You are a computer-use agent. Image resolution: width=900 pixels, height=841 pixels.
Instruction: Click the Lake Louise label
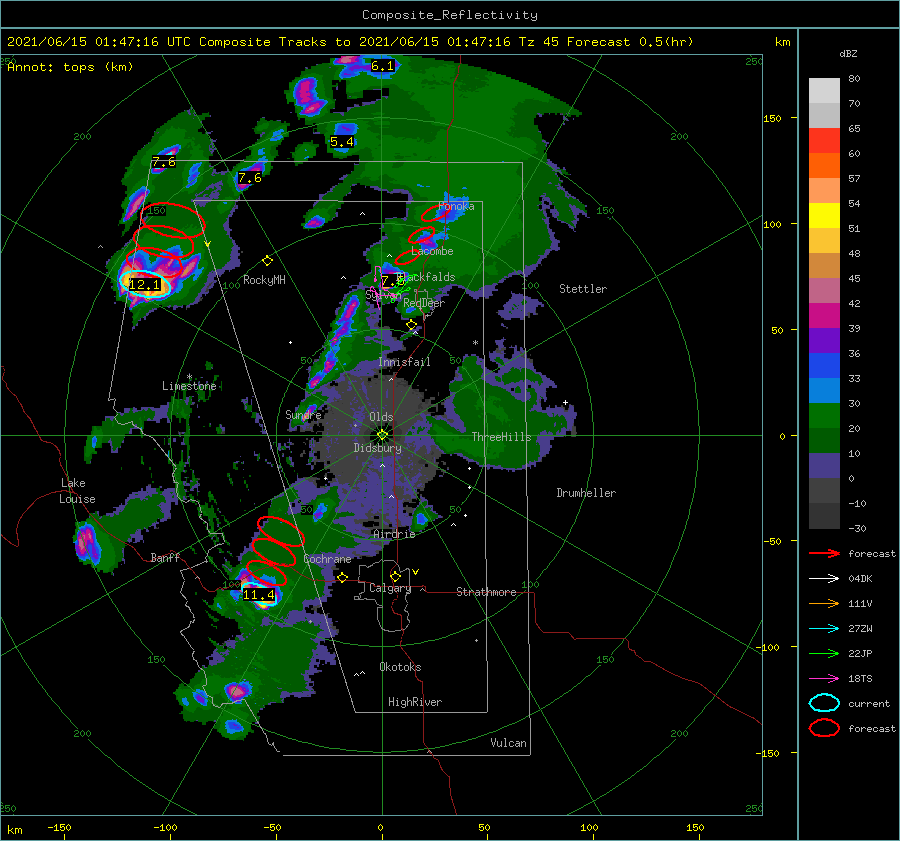[77, 491]
